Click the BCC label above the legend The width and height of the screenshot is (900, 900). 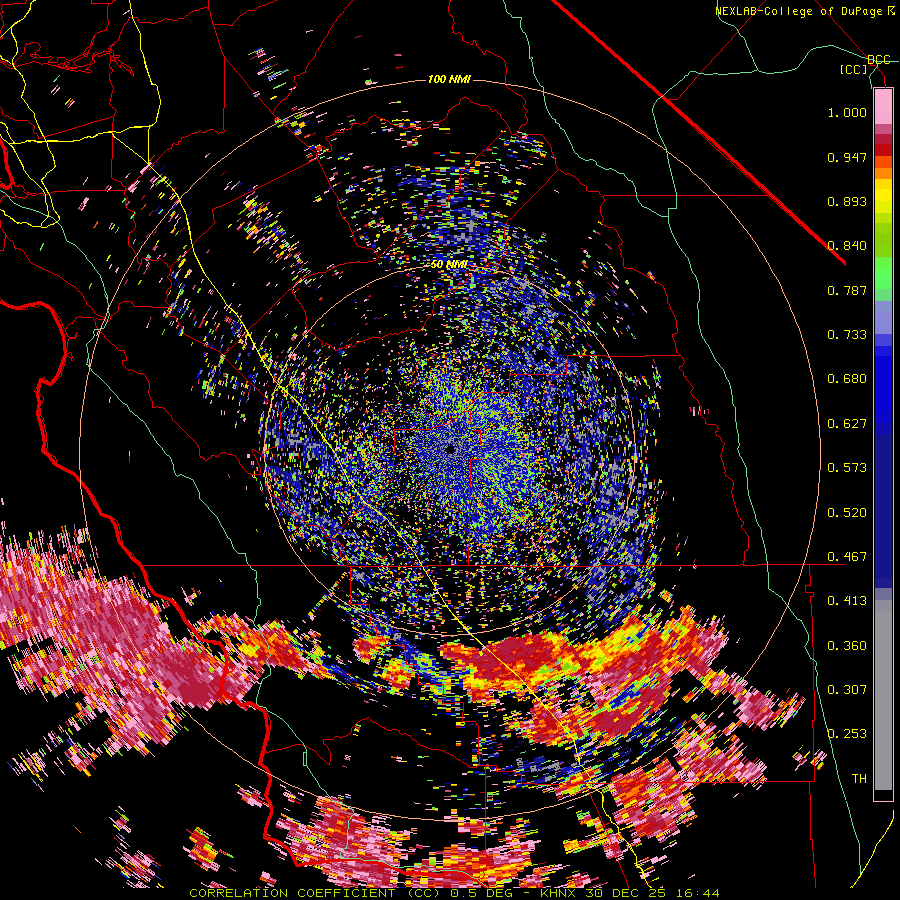(x=879, y=60)
